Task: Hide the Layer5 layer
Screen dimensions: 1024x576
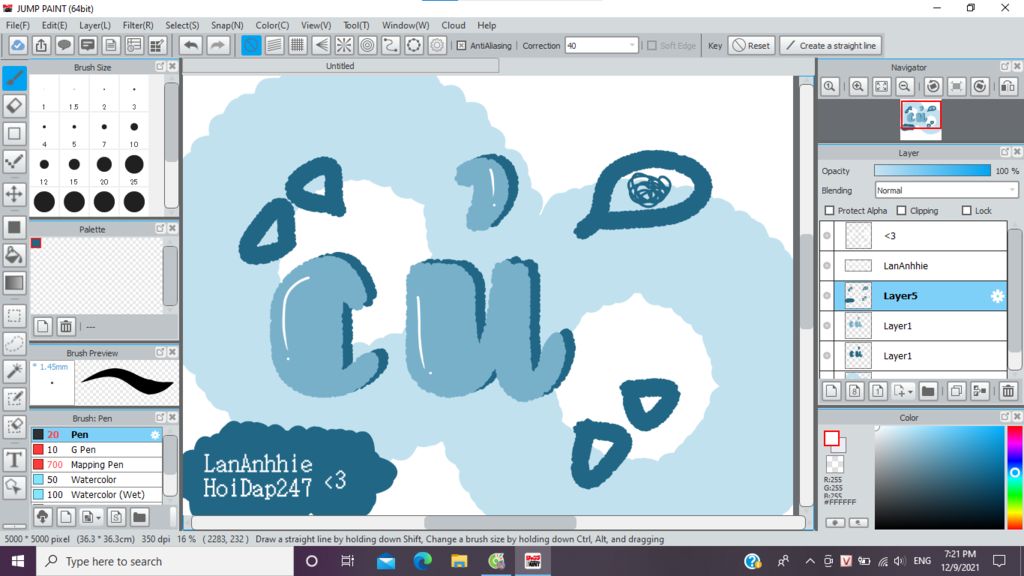Action: 827,296
